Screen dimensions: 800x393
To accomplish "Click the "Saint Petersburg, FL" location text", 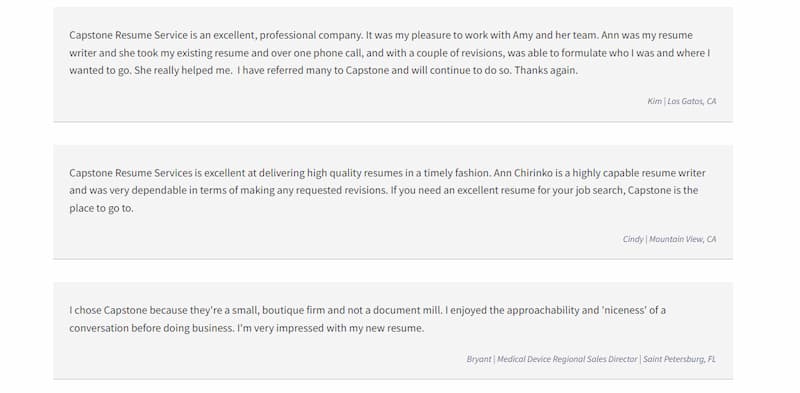I will point(679,359).
